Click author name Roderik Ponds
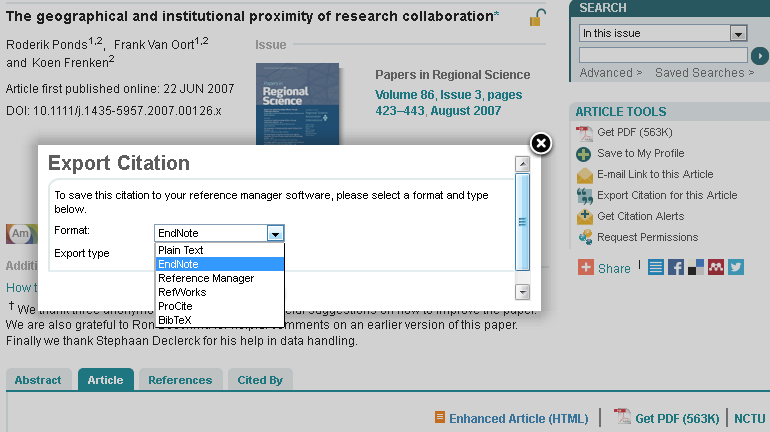 [47, 45]
